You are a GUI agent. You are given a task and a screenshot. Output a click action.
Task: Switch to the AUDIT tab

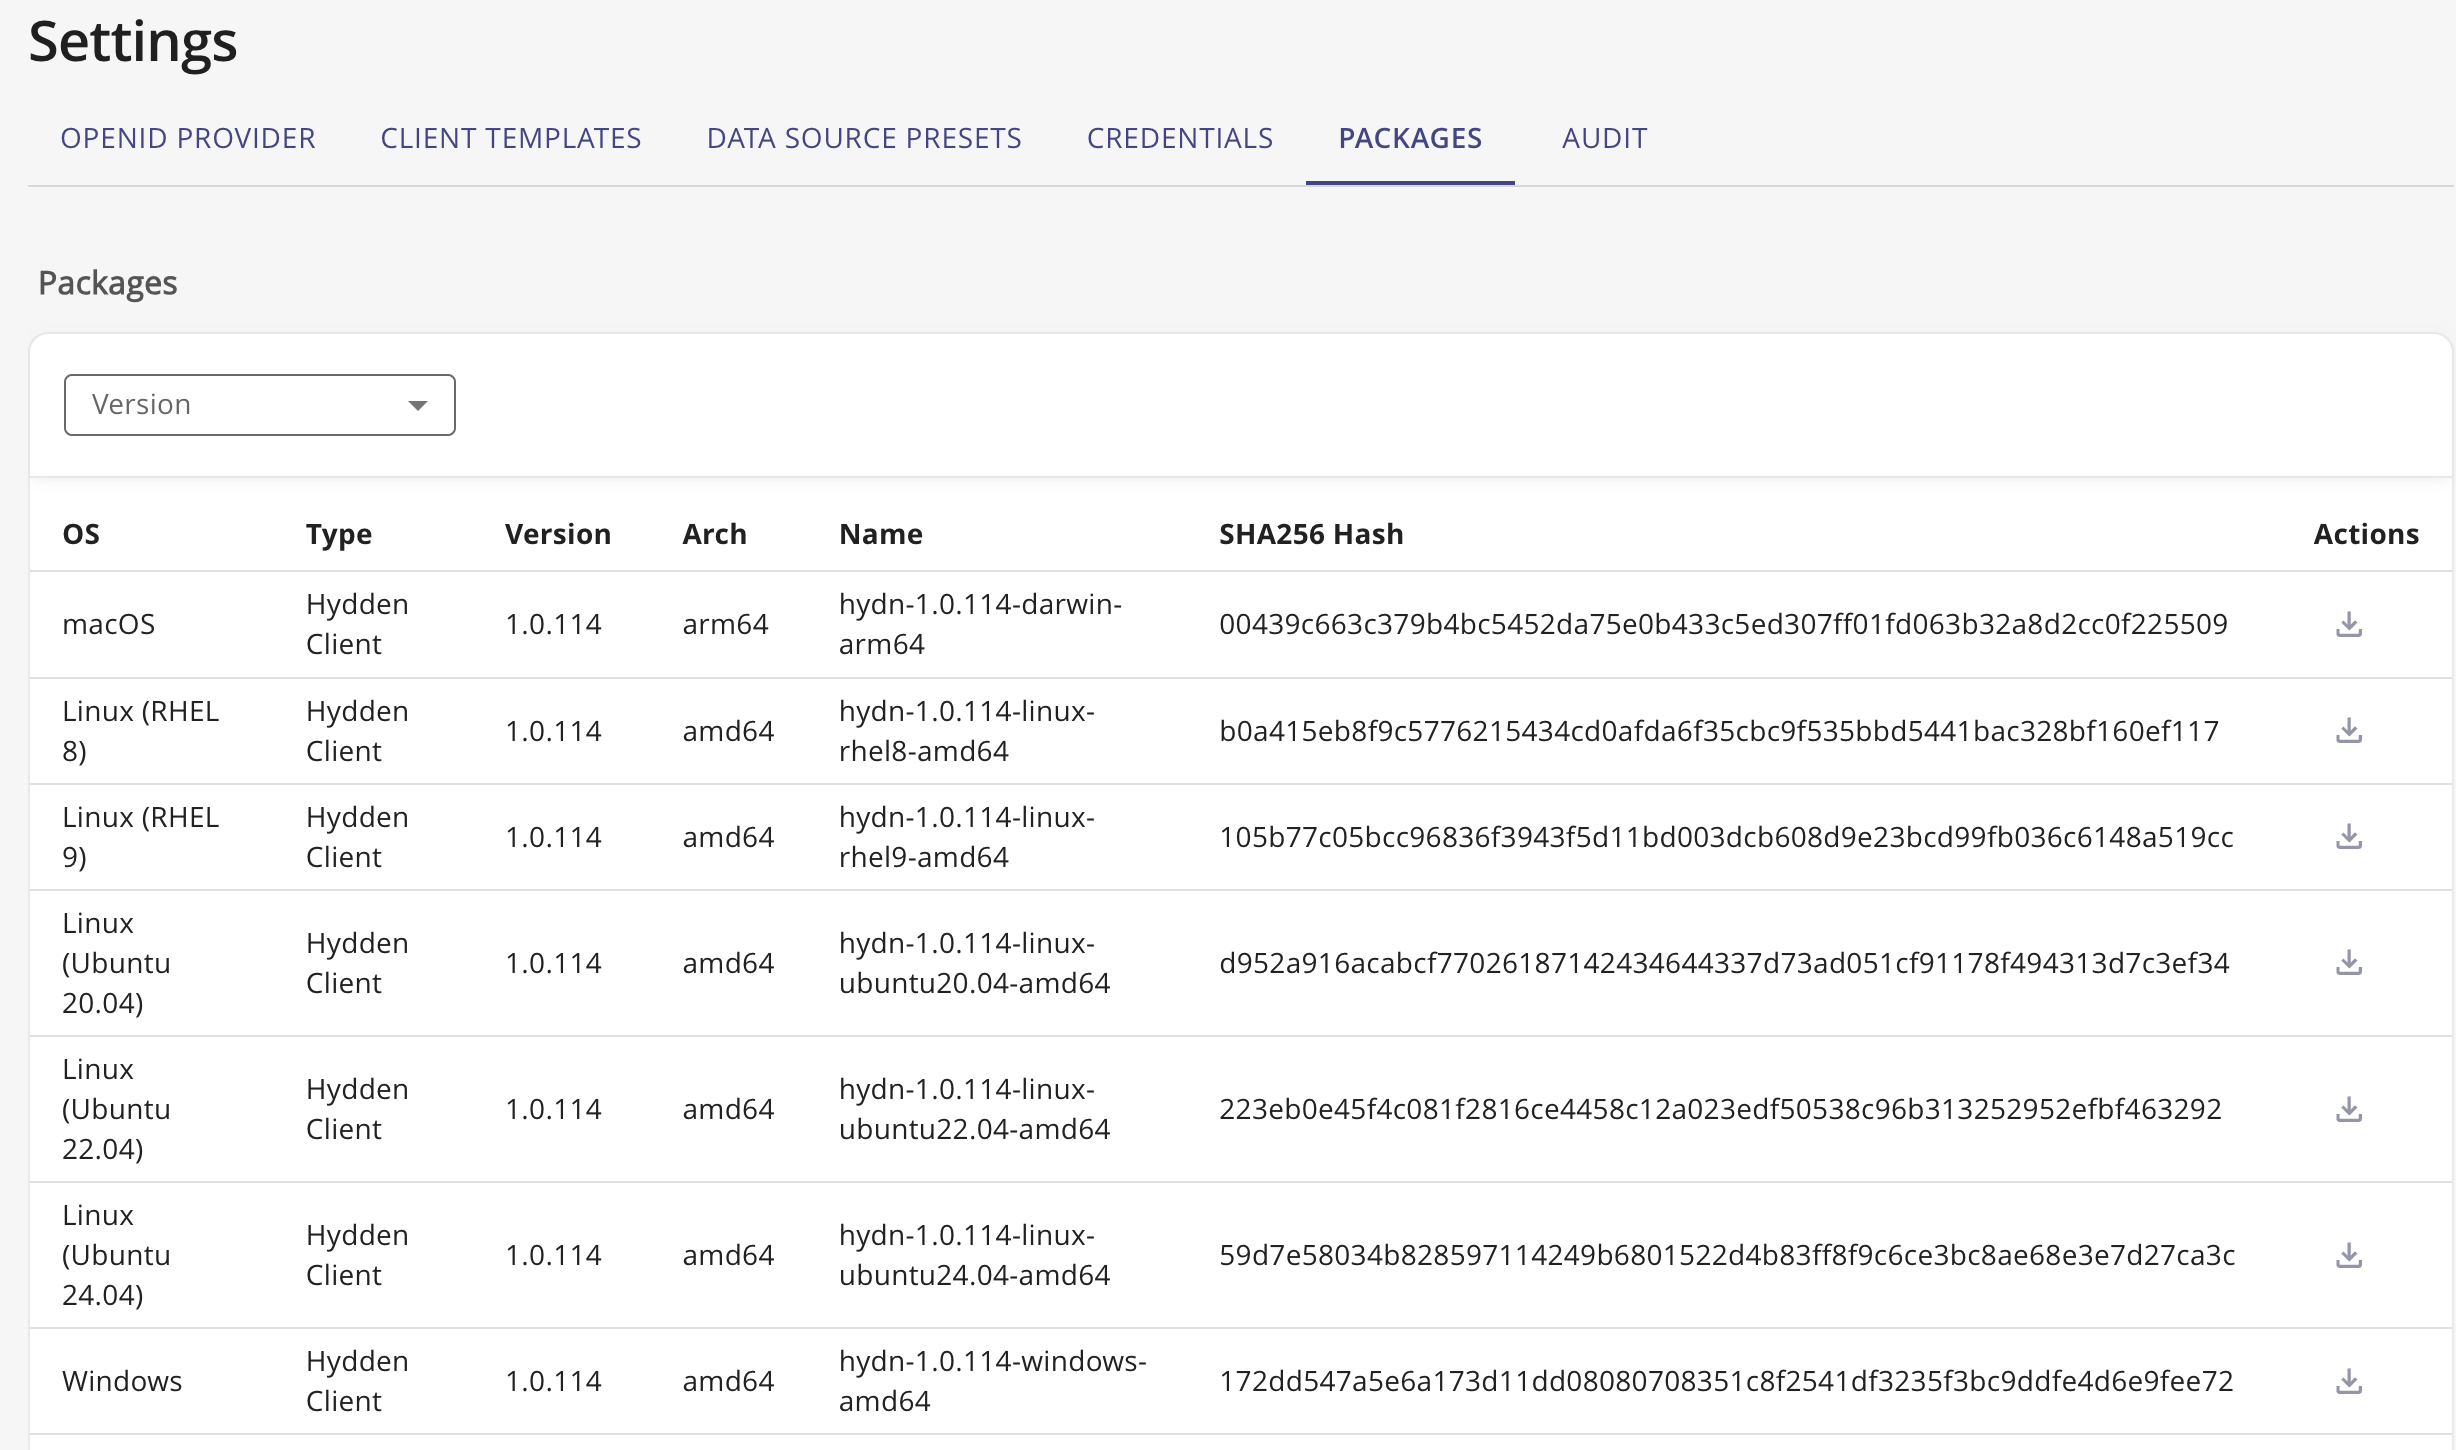[1604, 138]
